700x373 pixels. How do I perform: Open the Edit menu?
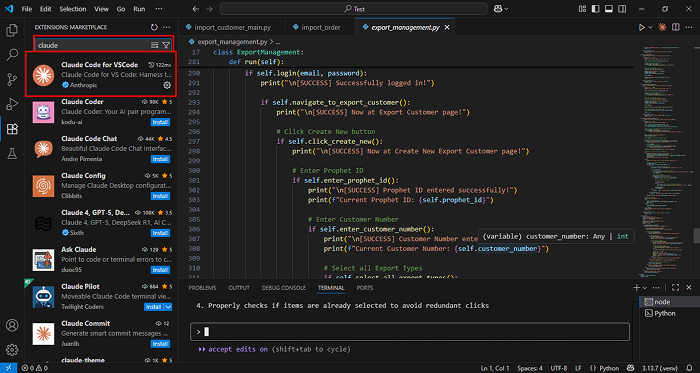(x=45, y=9)
